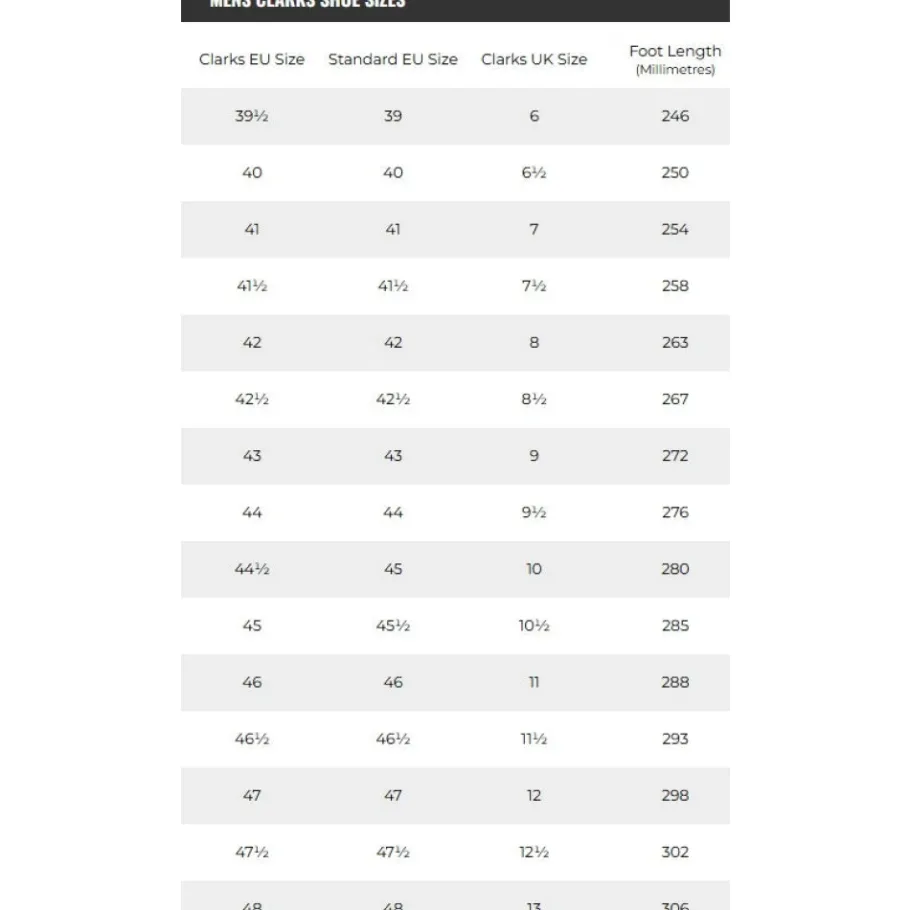Click the Mens Clarks Shoe Sizes title bar
Image resolution: width=910 pixels, height=910 pixels.
click(x=455, y=6)
